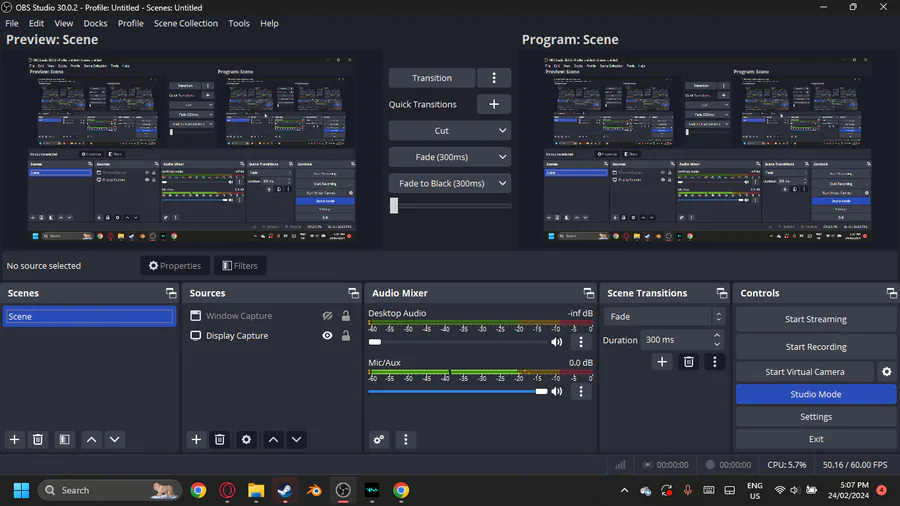Open Steam from the taskbar
900x506 pixels.
[x=285, y=491]
